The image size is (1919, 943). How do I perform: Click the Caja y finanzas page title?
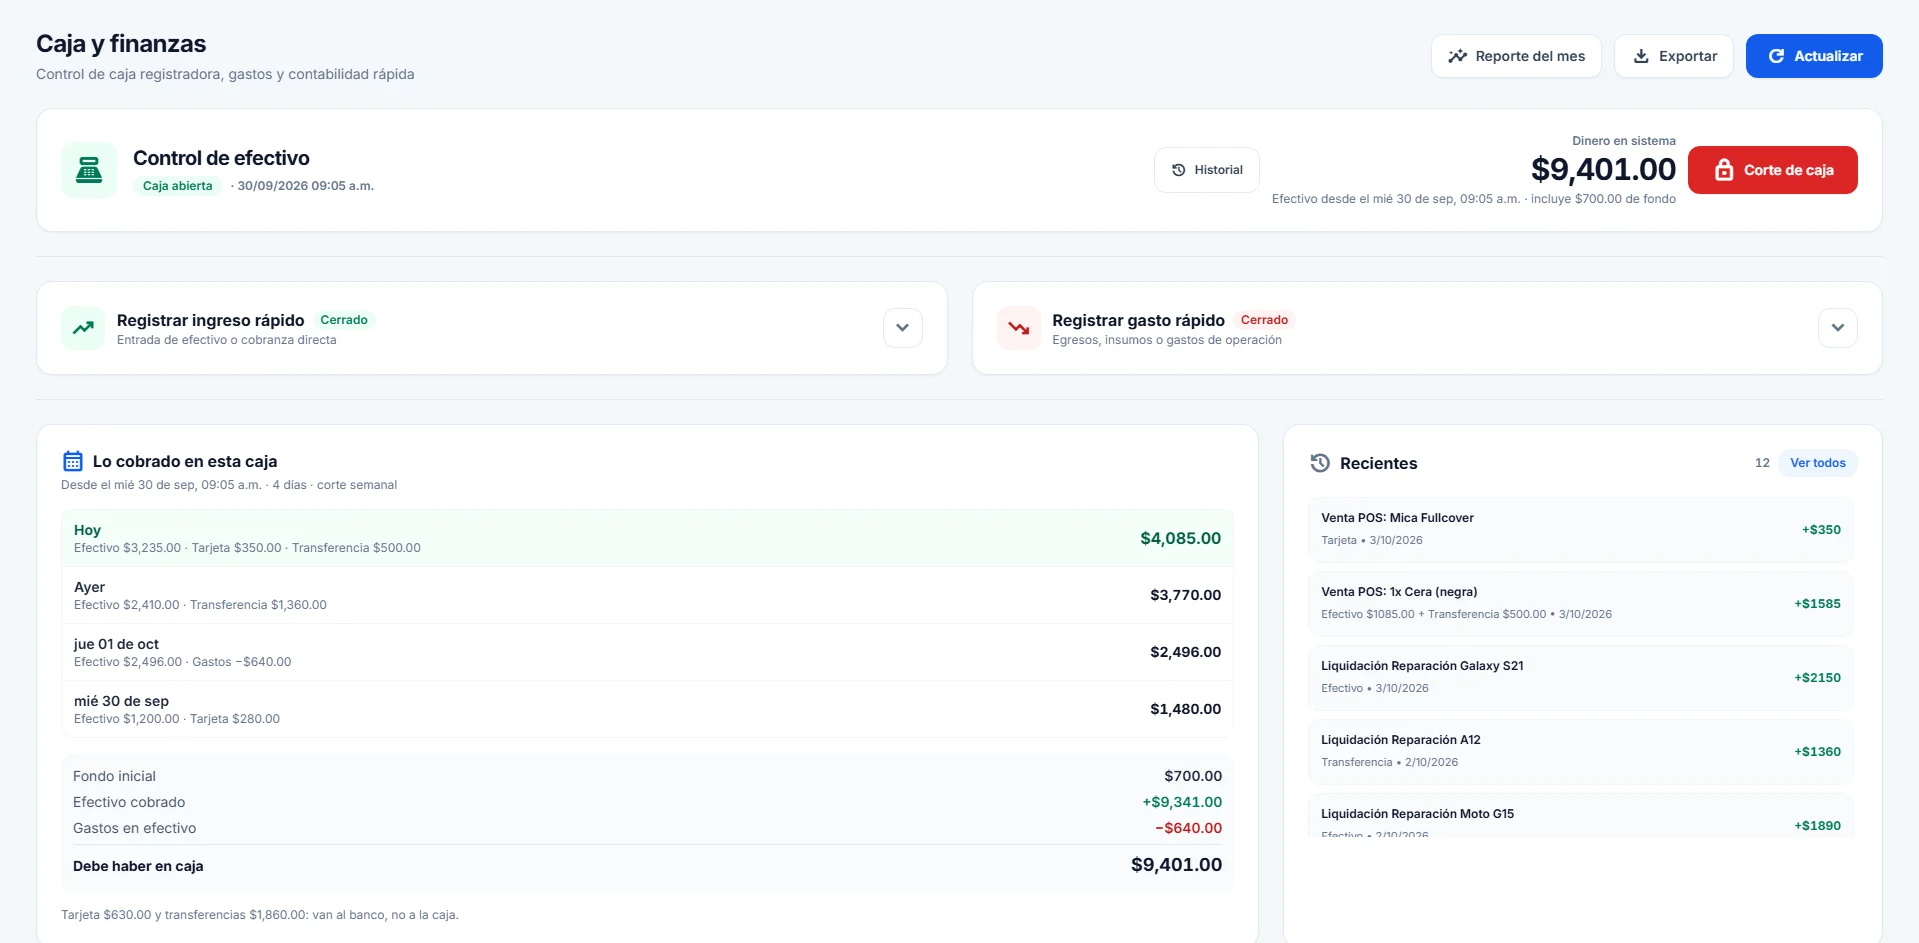point(121,44)
